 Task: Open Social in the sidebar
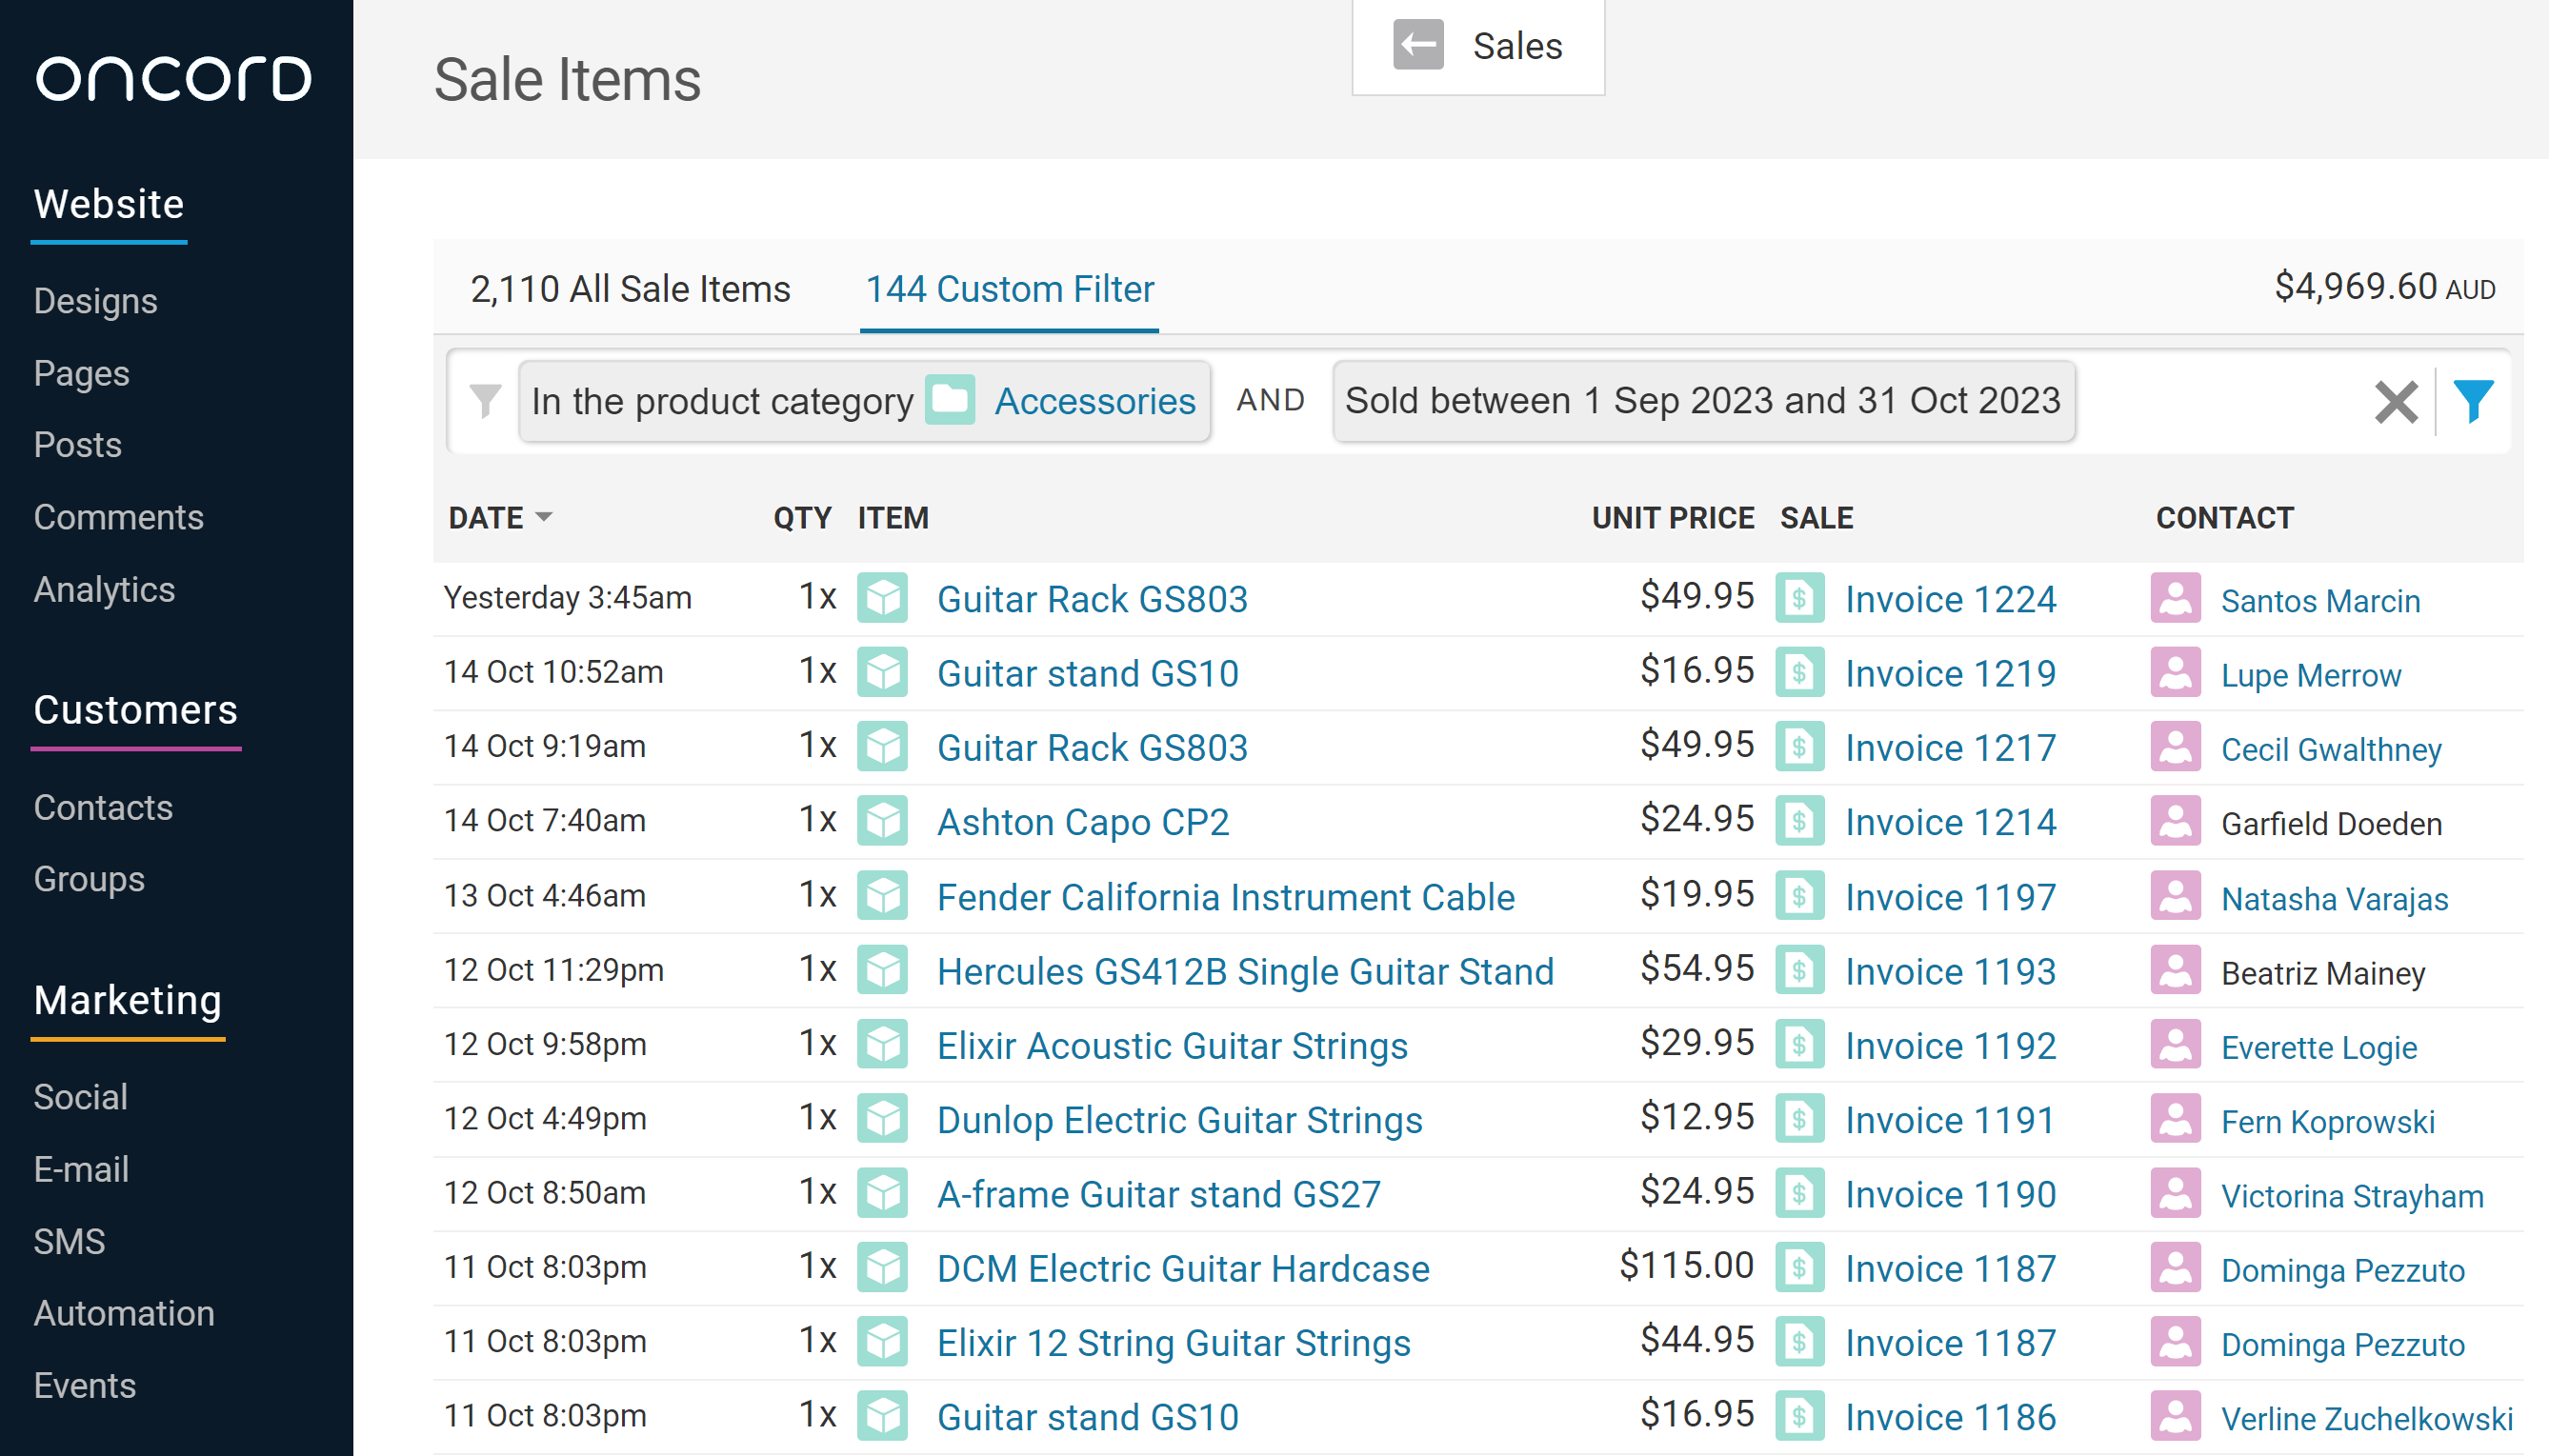(81, 1097)
